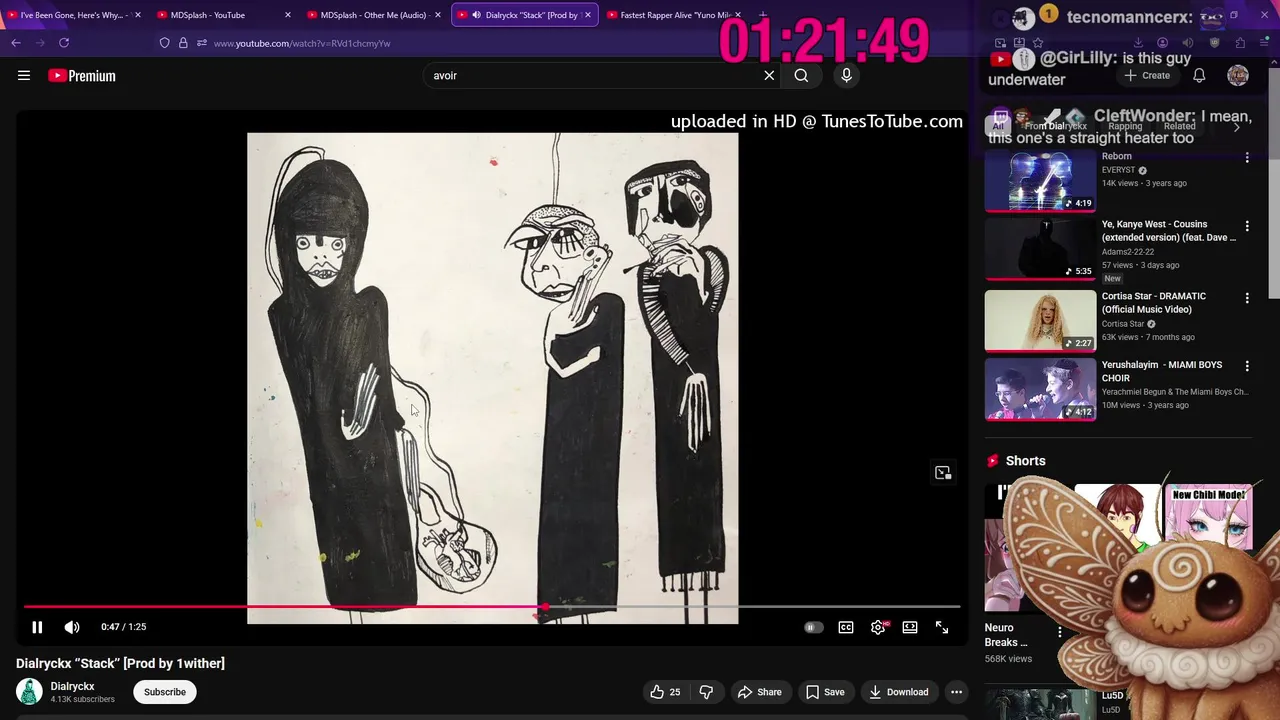This screenshot has height=720, width=1280.
Task: Toggle closed captions CC
Action: (x=846, y=627)
